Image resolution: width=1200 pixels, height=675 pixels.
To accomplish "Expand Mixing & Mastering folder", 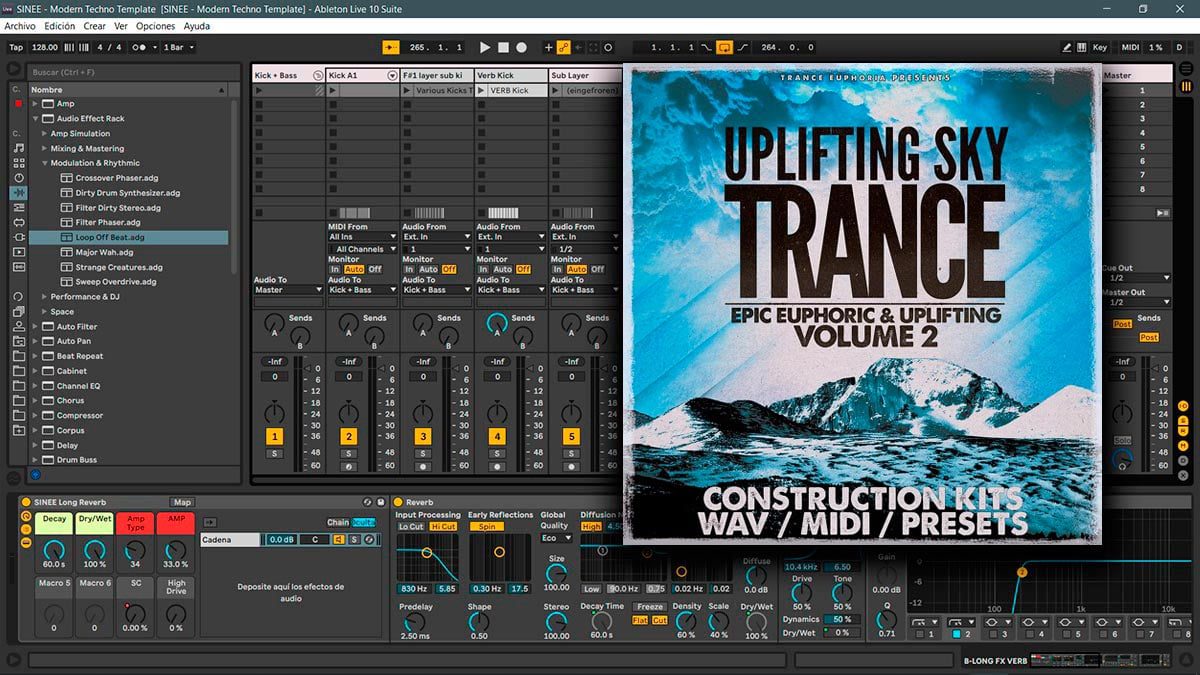I will [x=44, y=148].
